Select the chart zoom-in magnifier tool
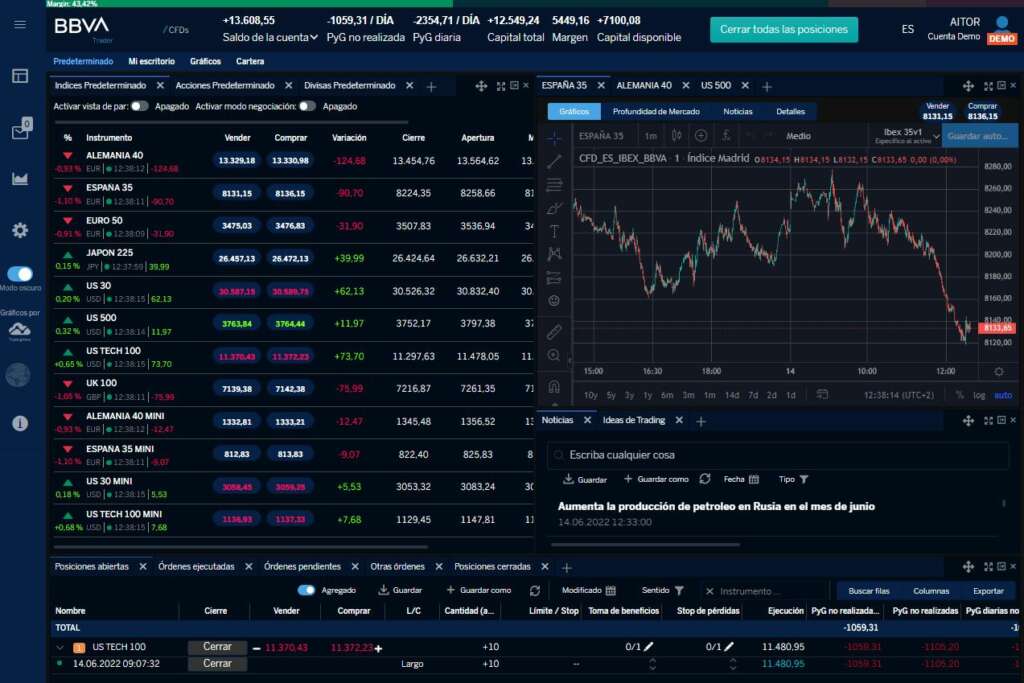The image size is (1024, 683). pos(554,355)
